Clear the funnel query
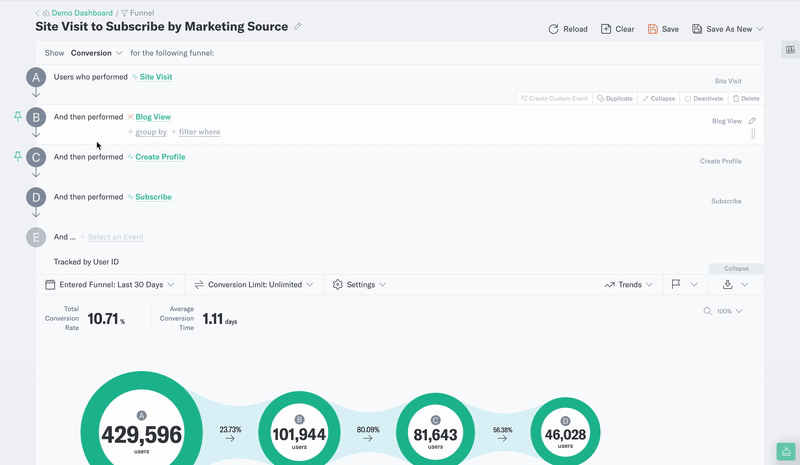800x465 pixels. click(617, 29)
